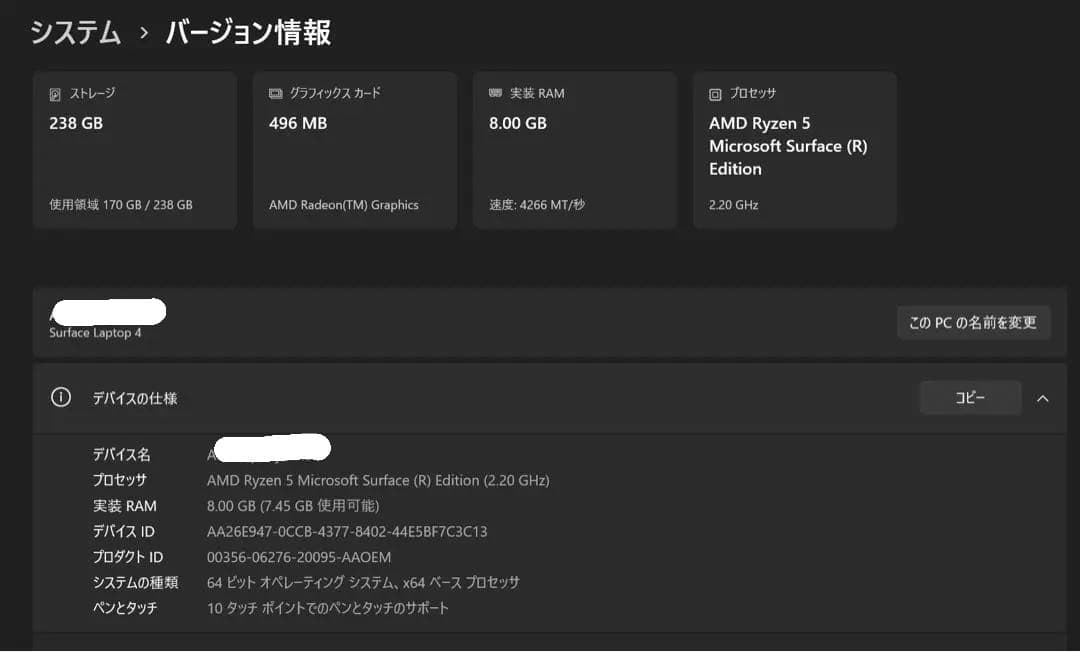1080x652 pixels.
Task: Open the AMD Ryzen 5 processor card
Action: [x=794, y=150]
